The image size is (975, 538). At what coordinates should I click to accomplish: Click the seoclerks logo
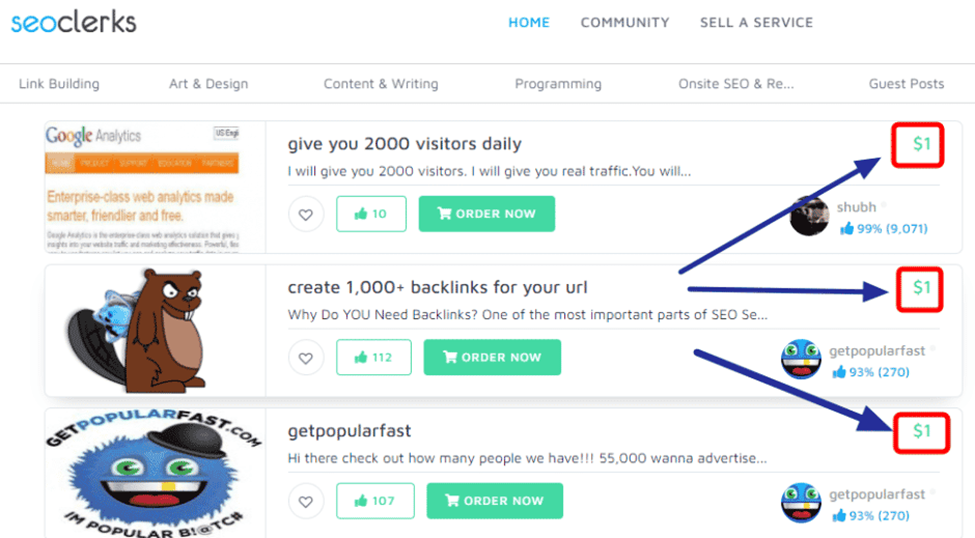[x=74, y=22]
